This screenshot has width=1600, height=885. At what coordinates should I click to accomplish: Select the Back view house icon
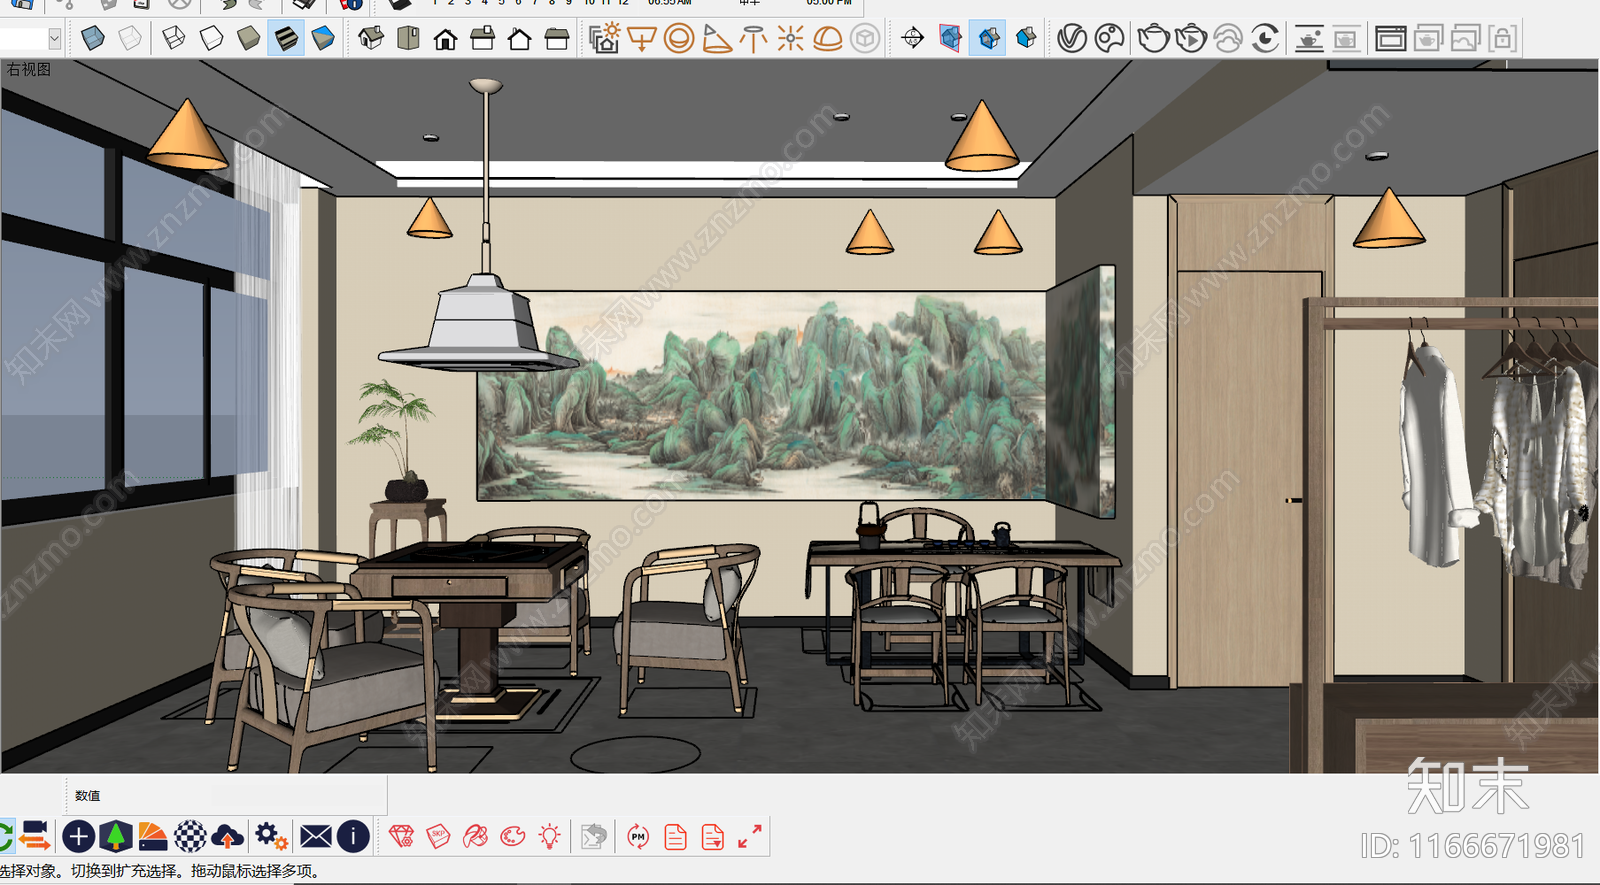coord(519,39)
